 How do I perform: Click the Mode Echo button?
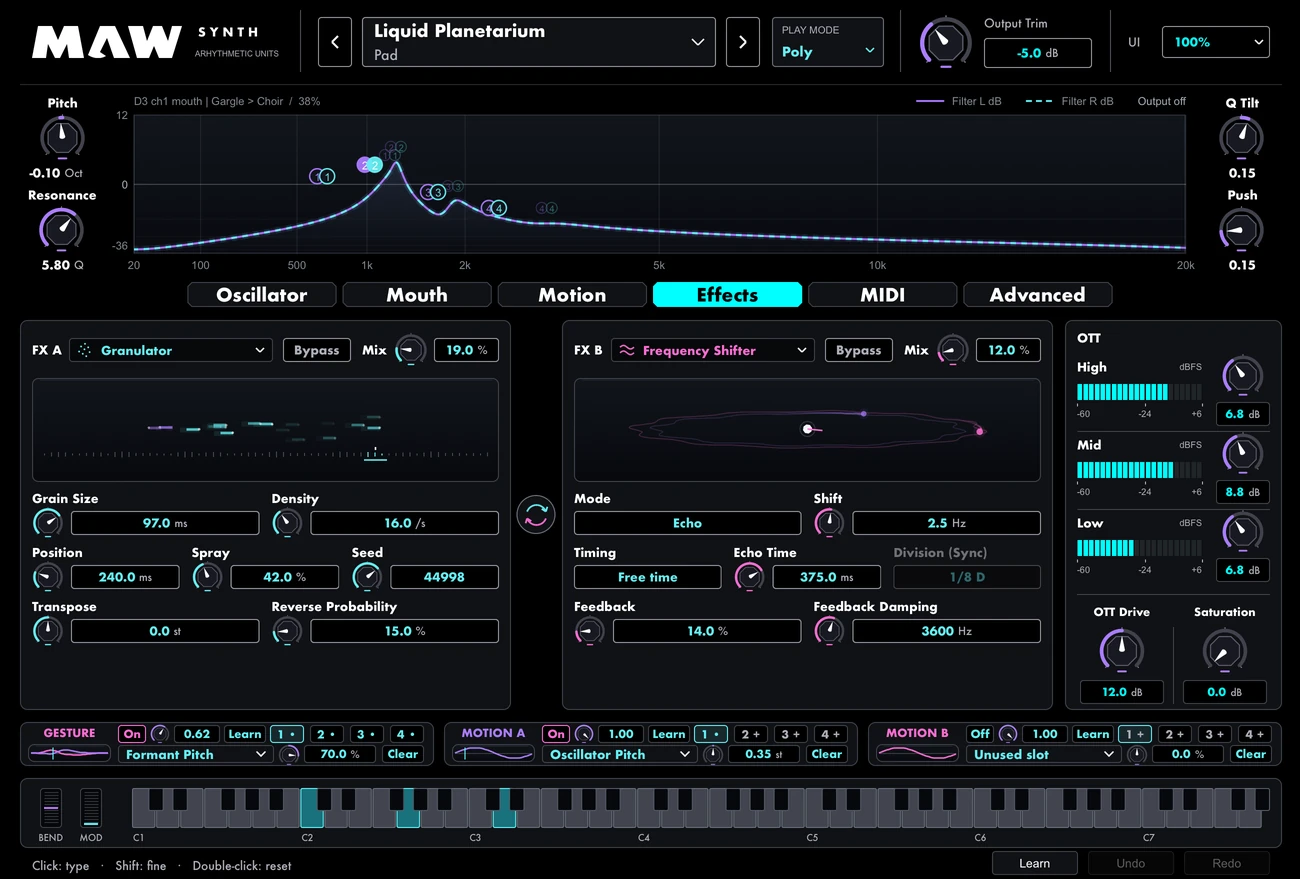687,523
